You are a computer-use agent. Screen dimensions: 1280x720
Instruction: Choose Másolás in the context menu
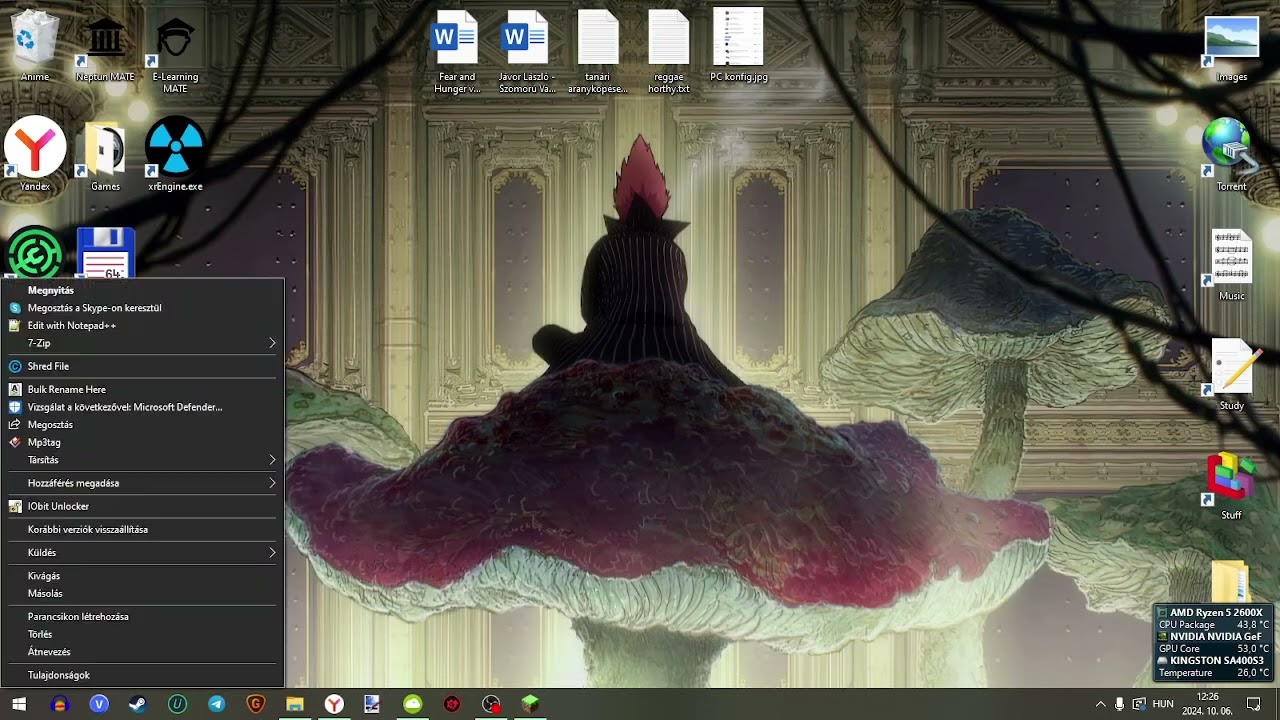142,593
